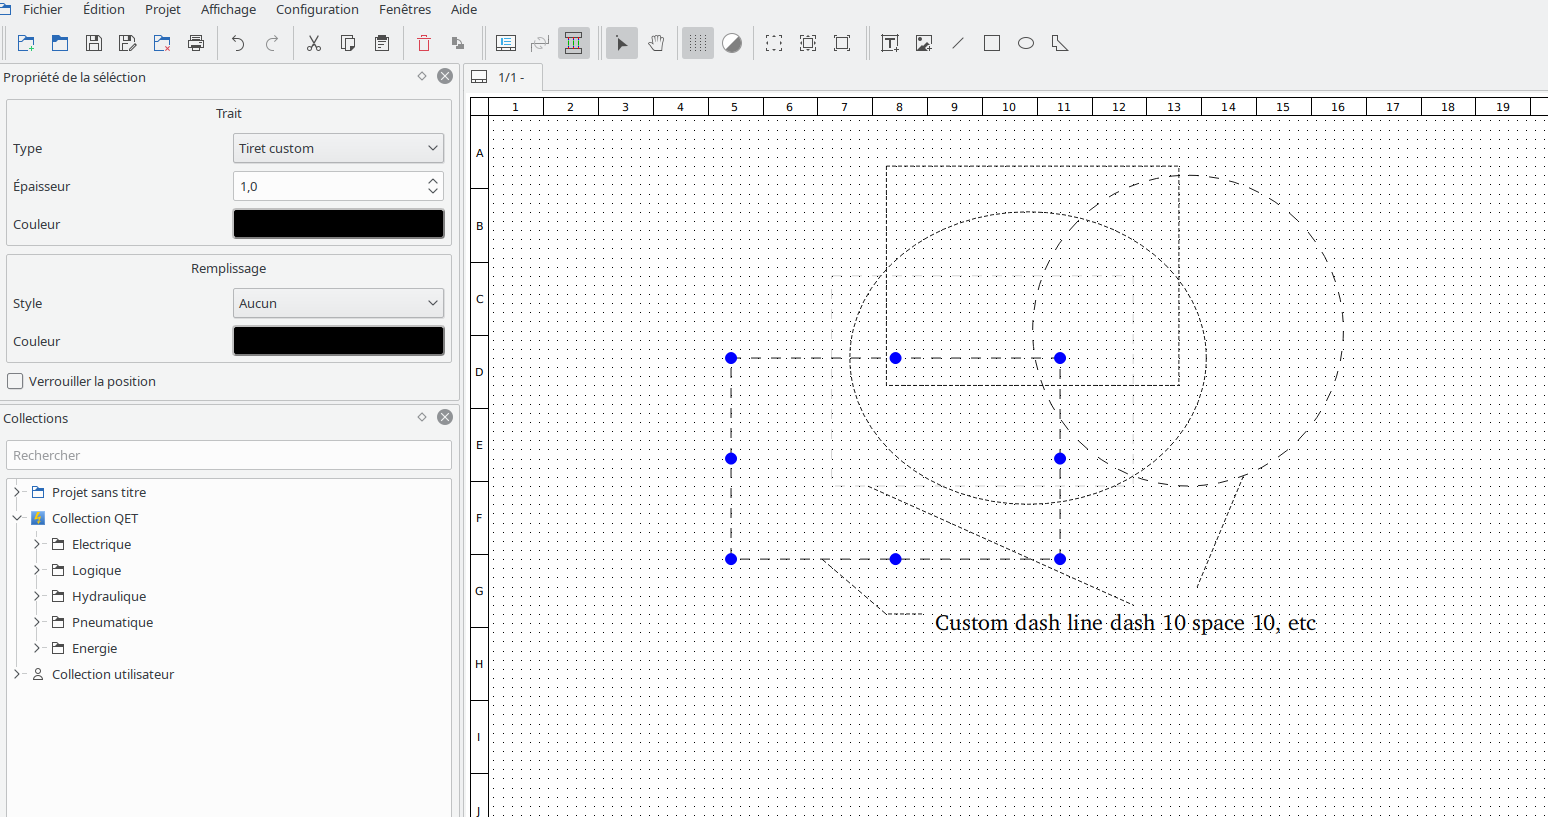Expand the Hydraulique folder
Viewport: 1548px width, 817px height.
click(x=37, y=596)
